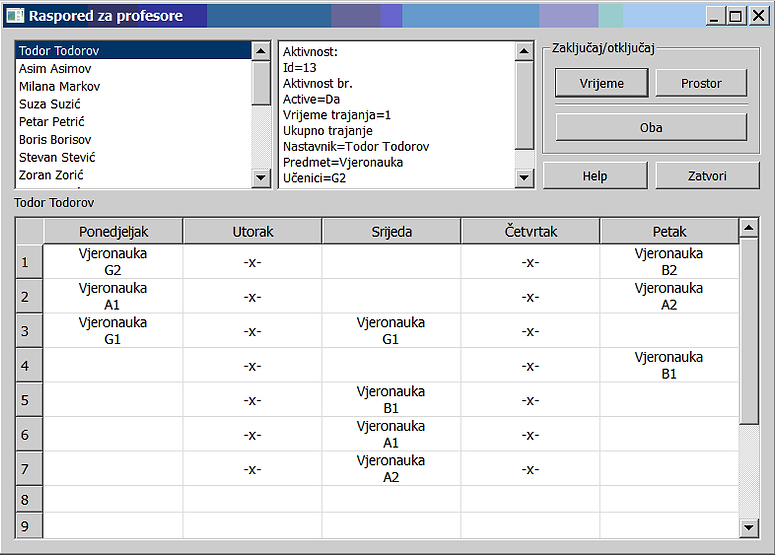775x555 pixels.
Task: Click Thursday hour 4 -x- cell
Action: tap(530, 365)
